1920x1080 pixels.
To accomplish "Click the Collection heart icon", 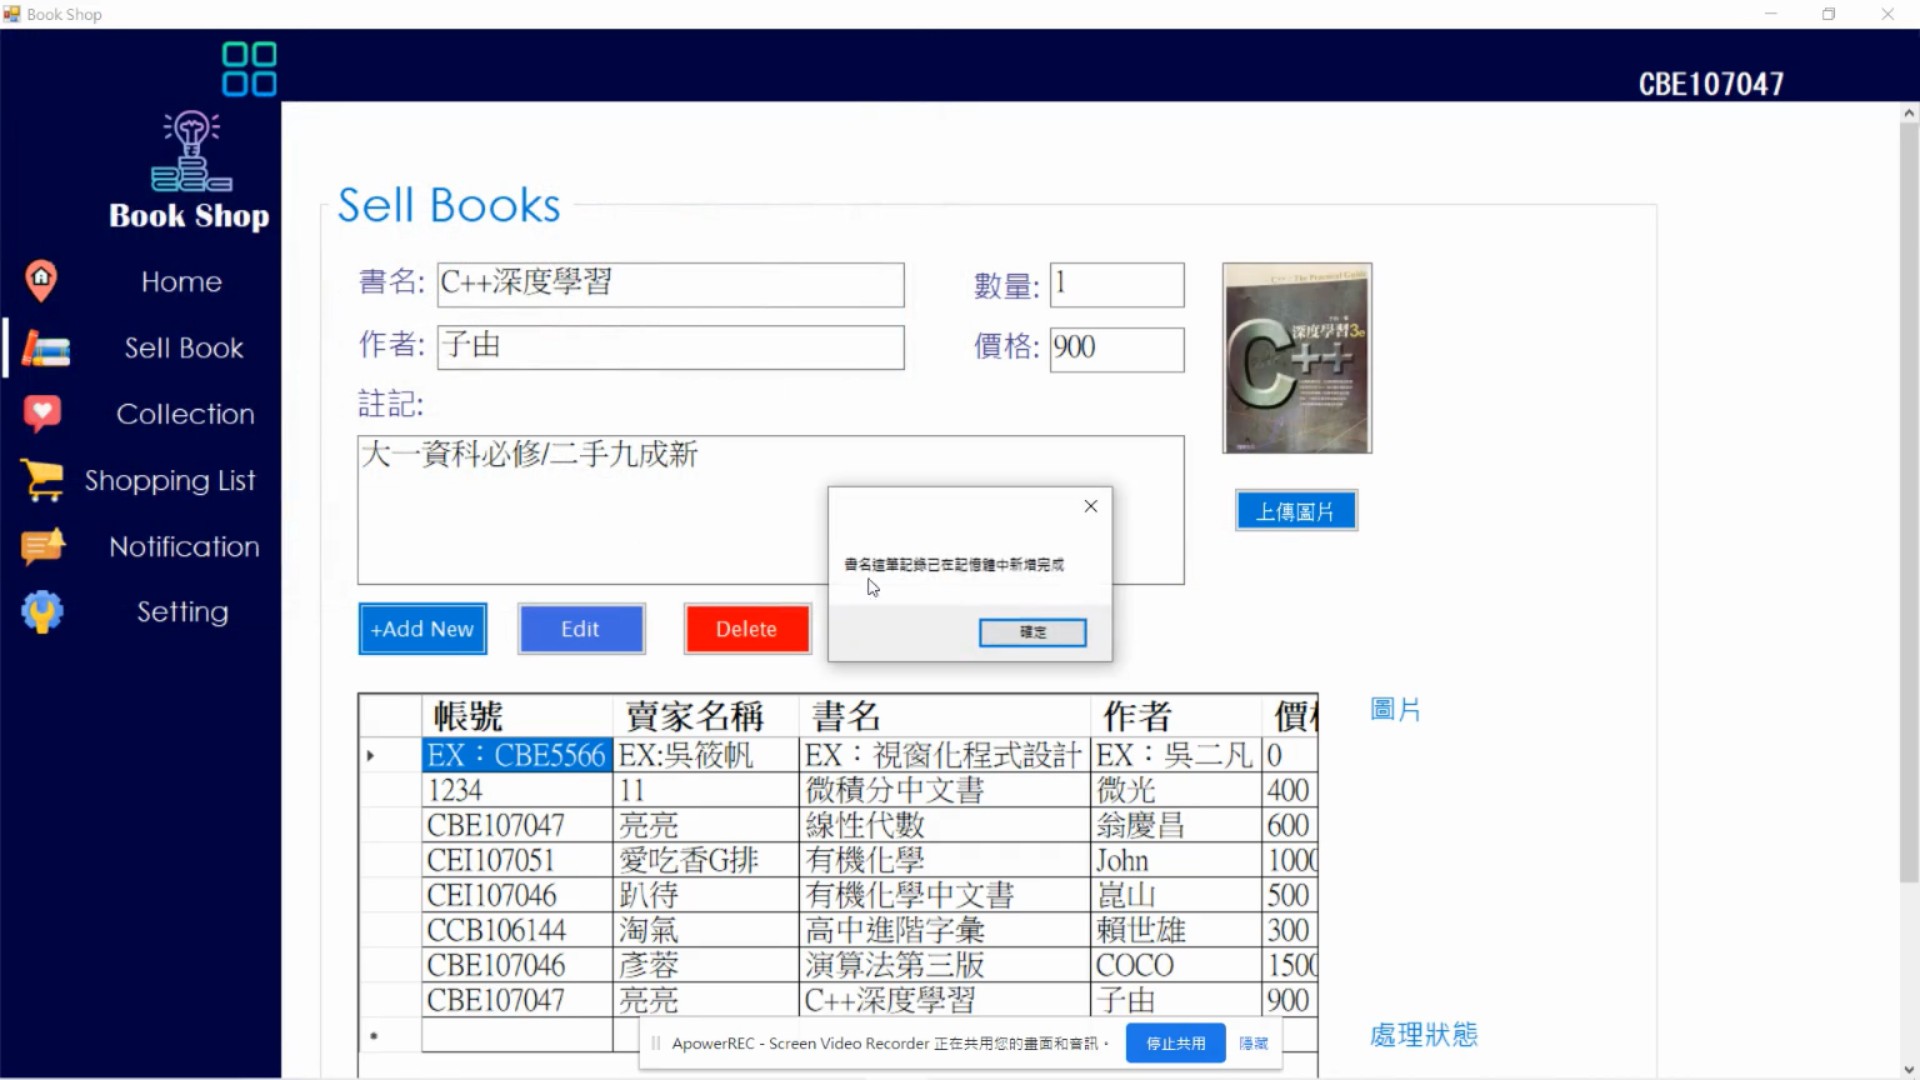I will tap(42, 414).
